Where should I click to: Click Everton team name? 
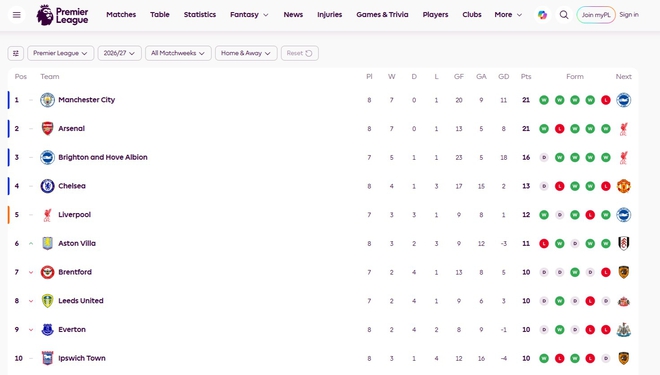click(72, 330)
